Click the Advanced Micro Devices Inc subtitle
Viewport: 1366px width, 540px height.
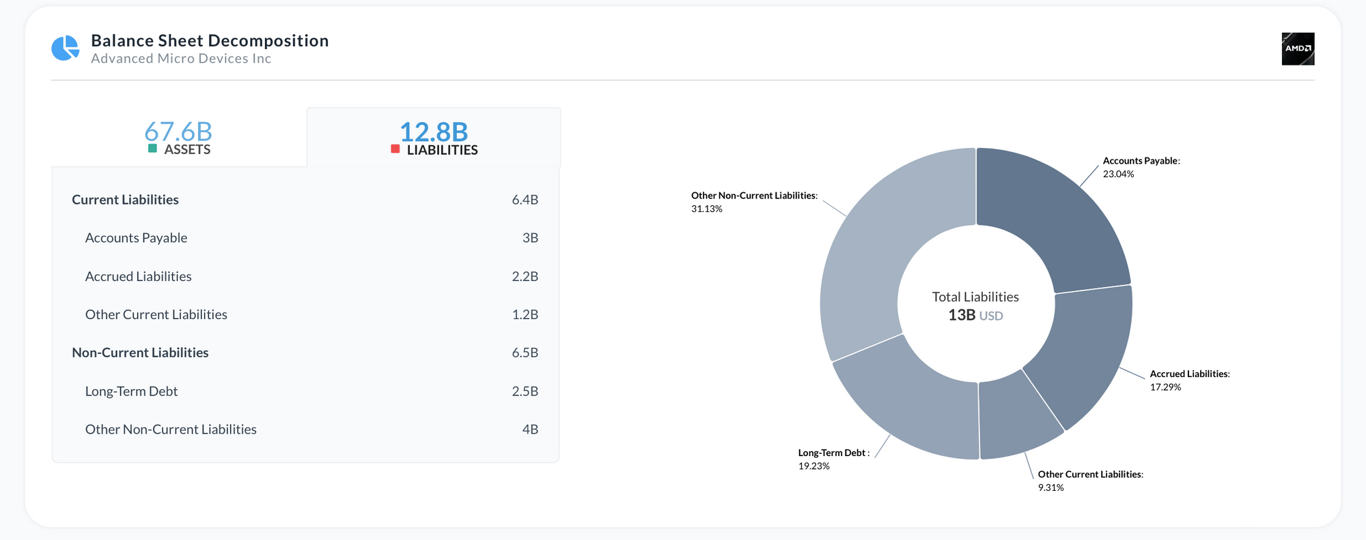[181, 58]
